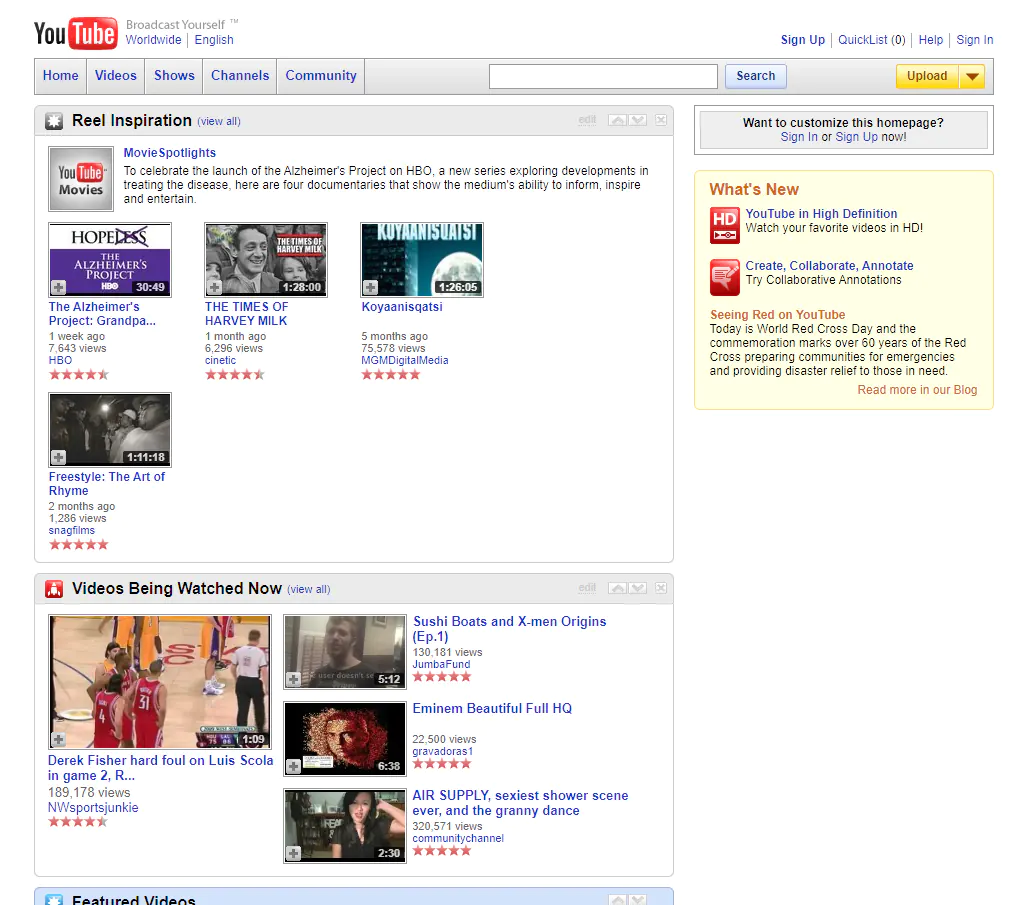Click the Search button
The width and height of the screenshot is (1020, 905).
(x=756, y=76)
